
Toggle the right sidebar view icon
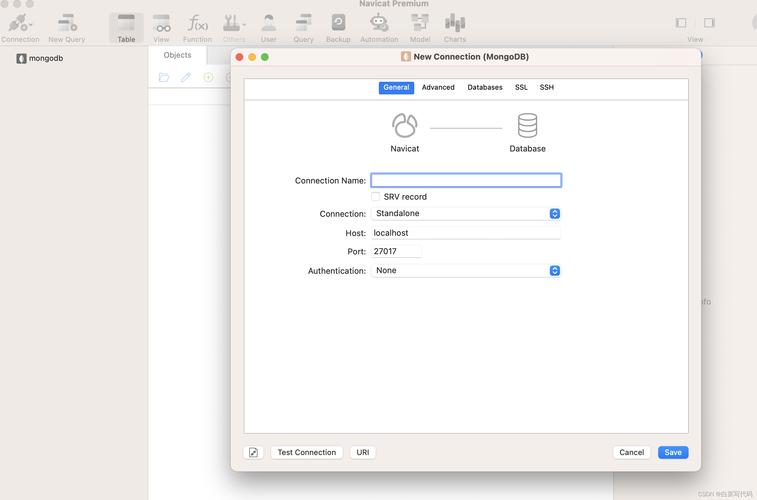(x=709, y=23)
